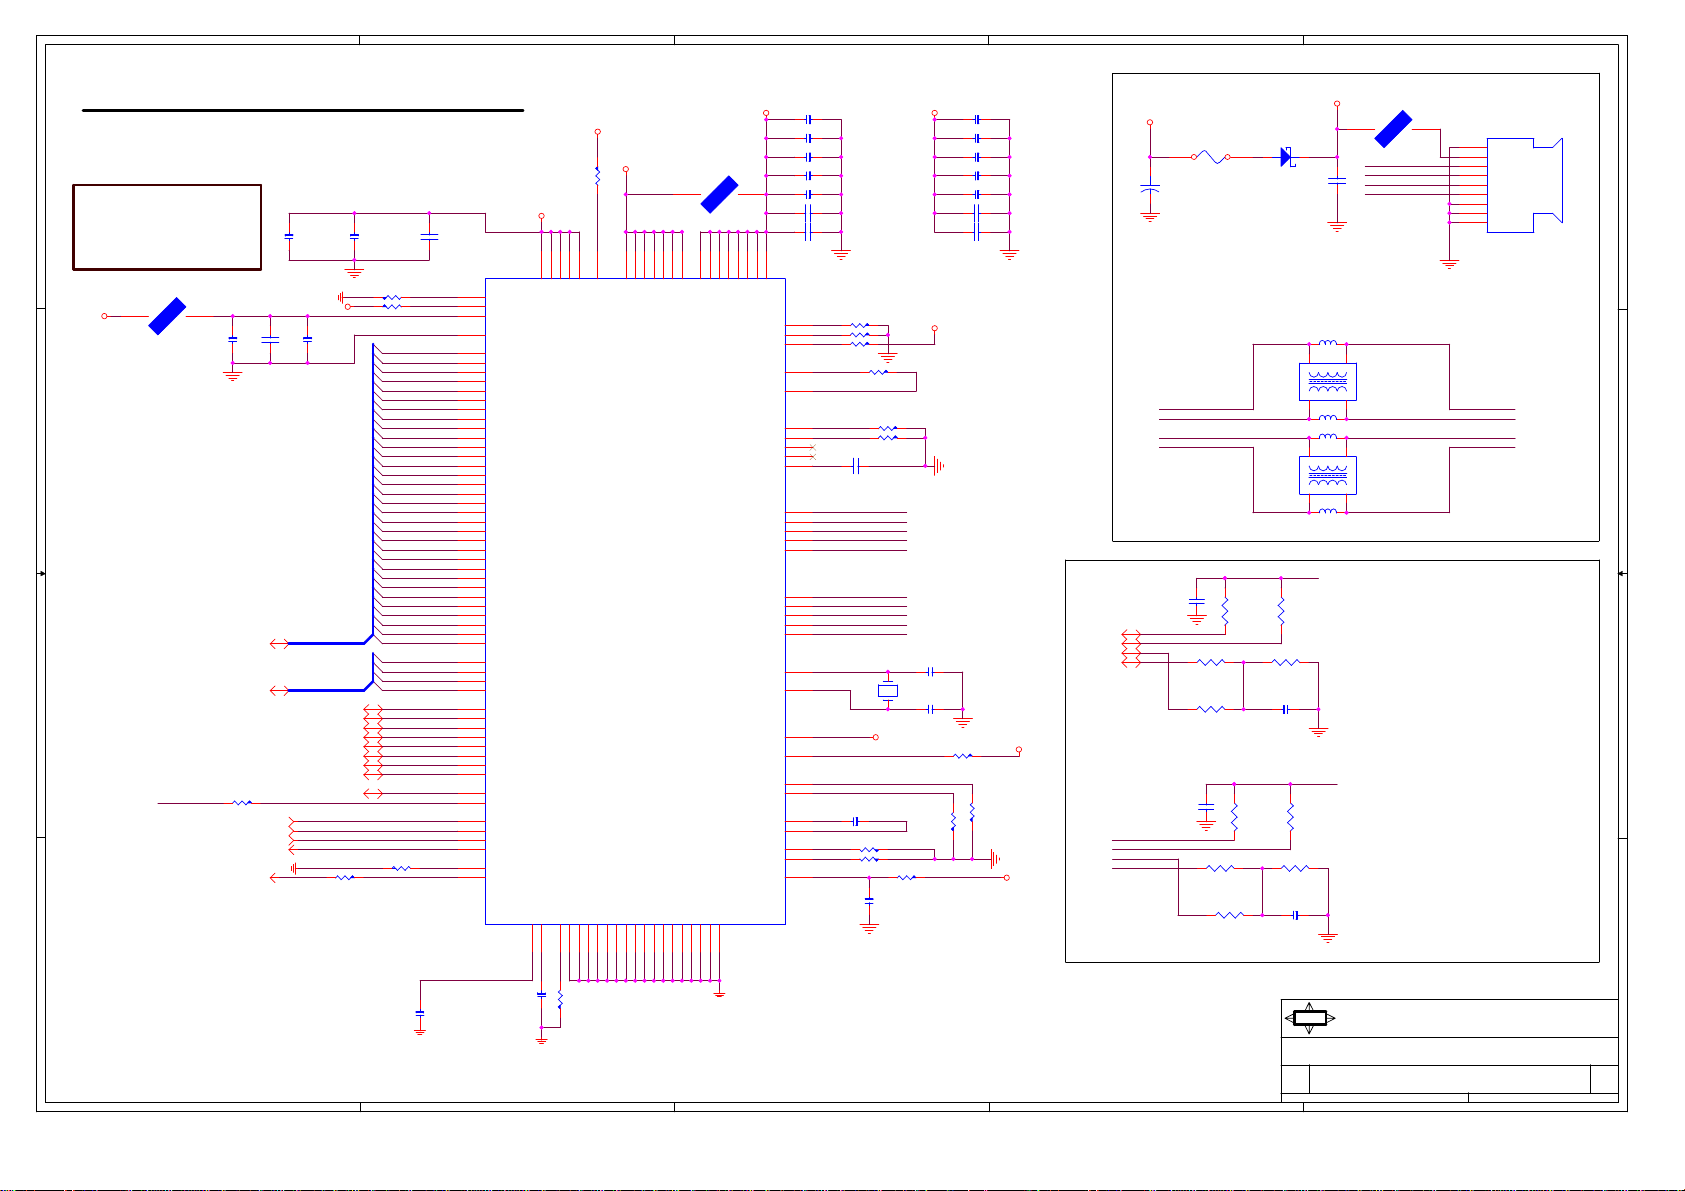Click the upper crystal load capacitor
The width and height of the screenshot is (1685, 1191).
[931, 672]
